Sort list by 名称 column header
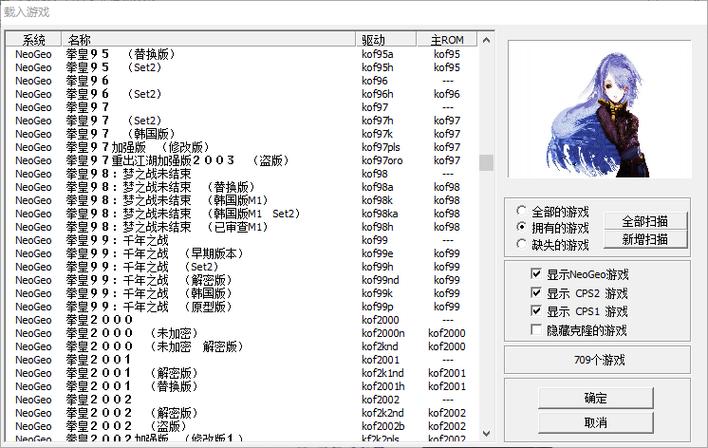Screen dimensions: 708x448 click(x=210, y=39)
